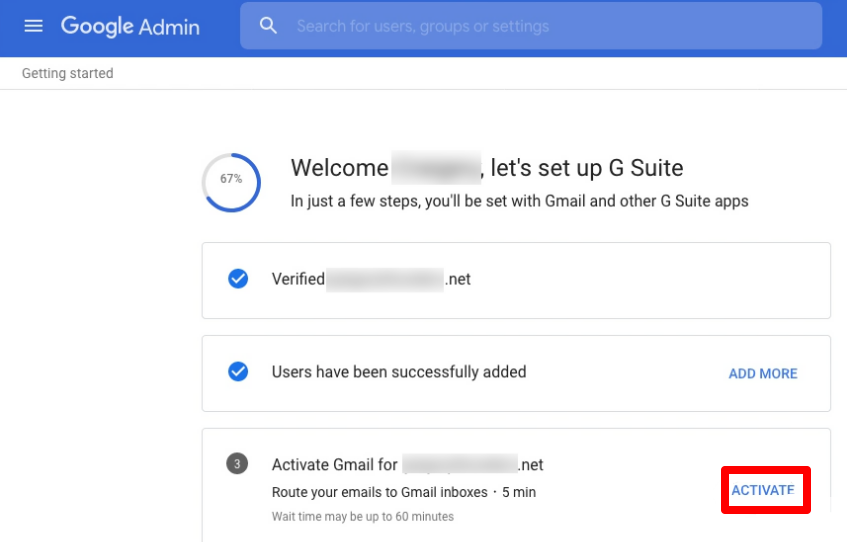Click 'Route your emails to Gmail inboxes' text
Image resolution: width=847 pixels, height=542 pixels.
coord(379,492)
